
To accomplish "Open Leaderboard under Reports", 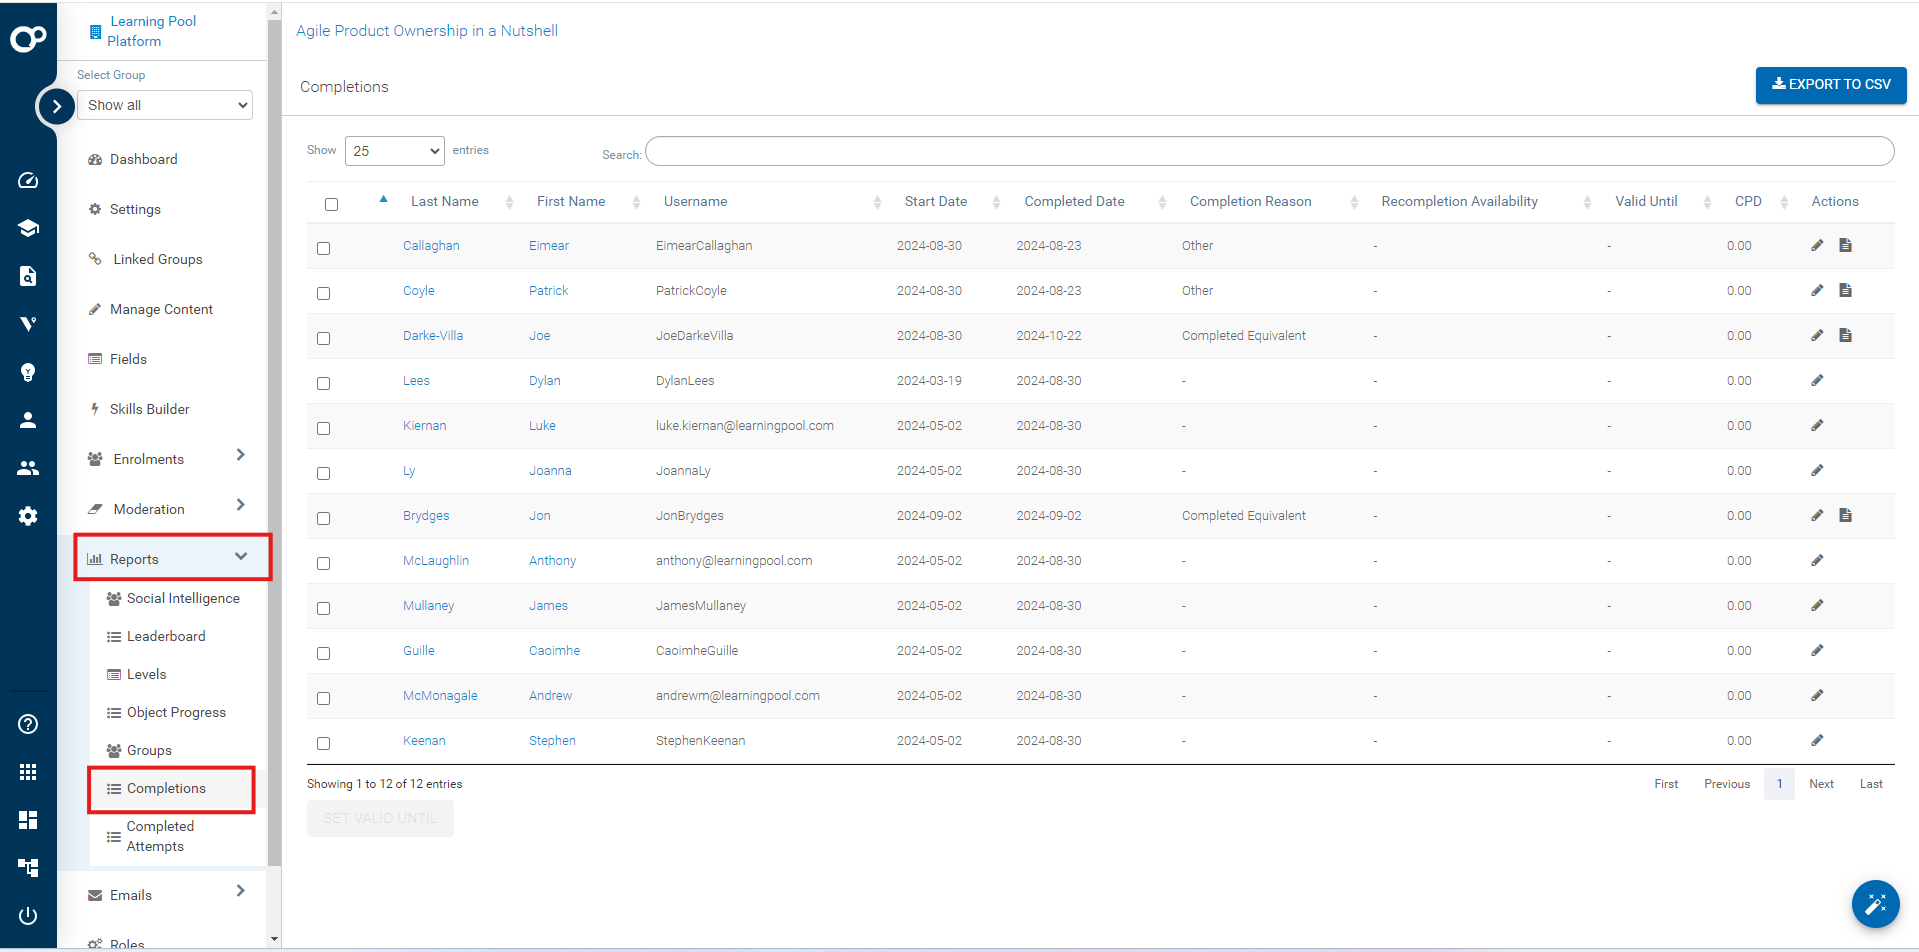I will click(166, 636).
